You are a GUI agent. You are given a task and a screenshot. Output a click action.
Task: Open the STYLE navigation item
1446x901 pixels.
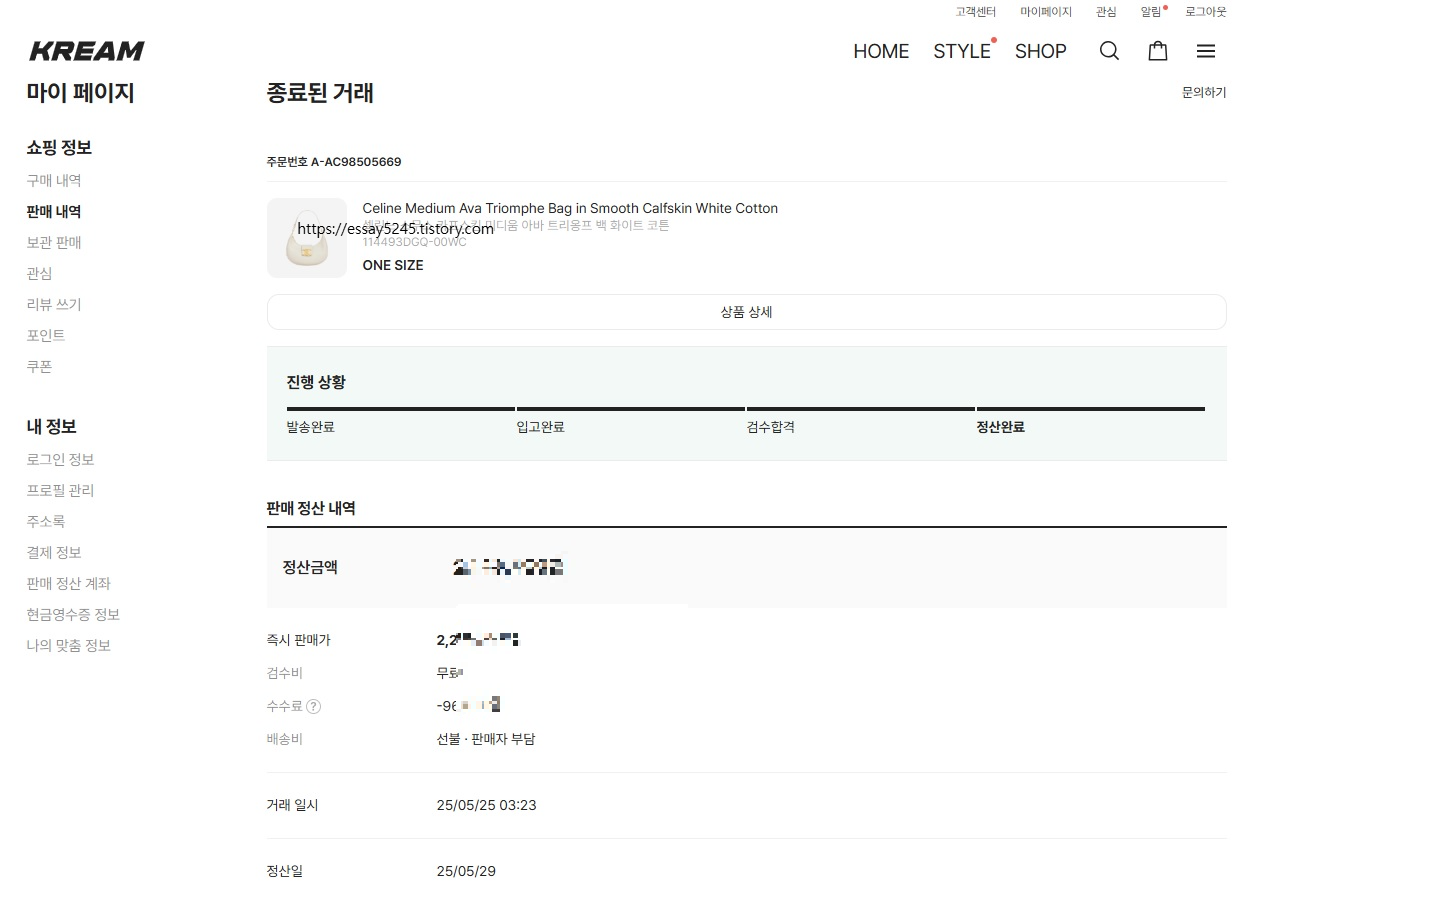pos(962,51)
